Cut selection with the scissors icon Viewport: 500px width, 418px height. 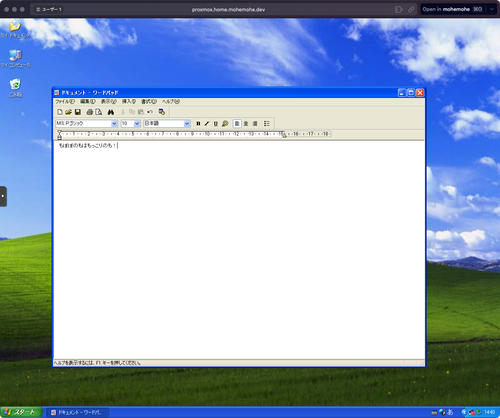[123, 112]
